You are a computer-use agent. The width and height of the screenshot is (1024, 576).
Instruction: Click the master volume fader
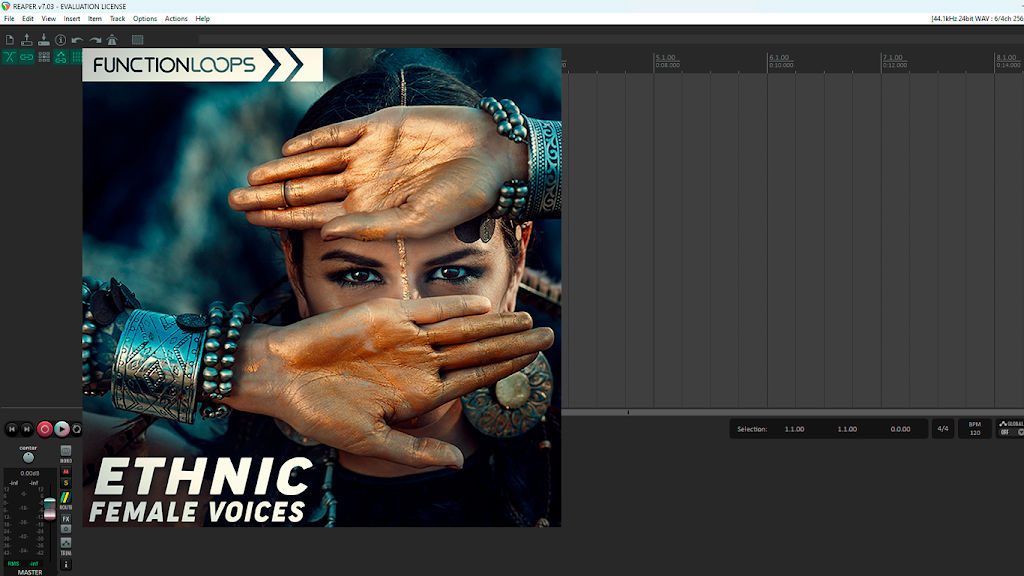click(x=50, y=509)
